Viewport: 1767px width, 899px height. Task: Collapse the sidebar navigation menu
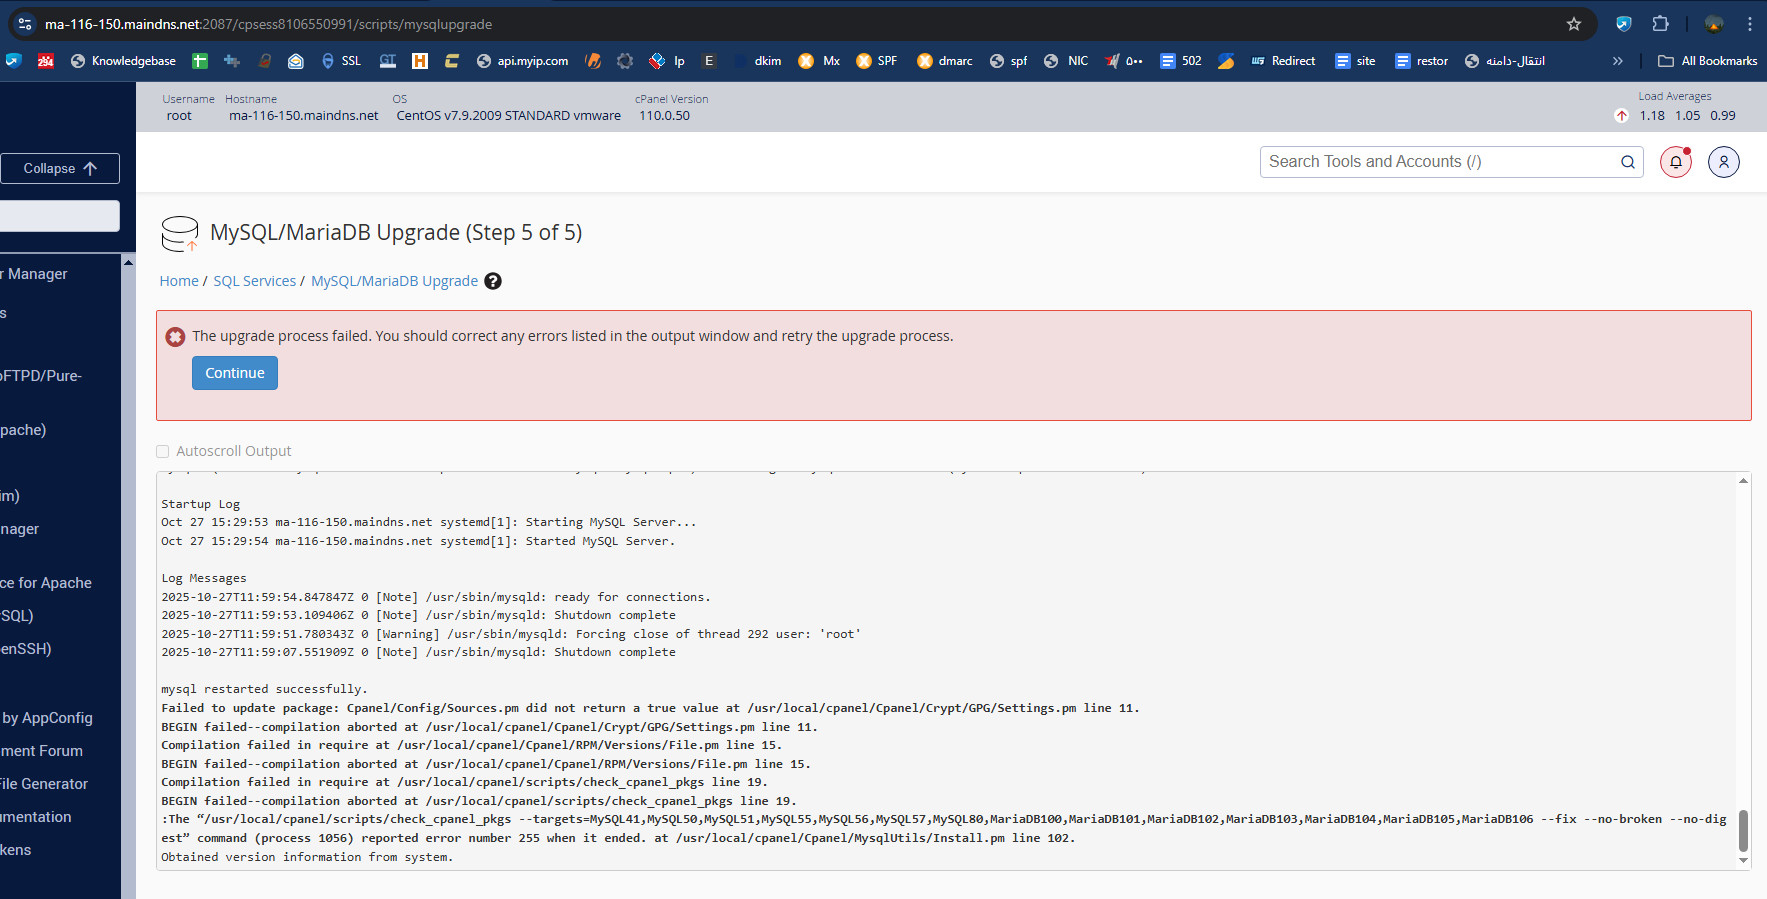pyautogui.click(x=60, y=168)
